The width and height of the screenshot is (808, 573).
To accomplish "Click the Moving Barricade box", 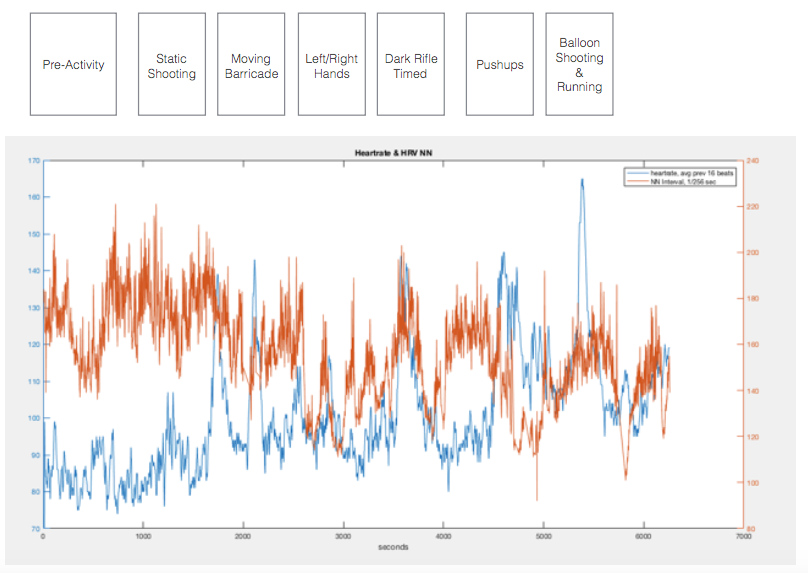I will pyautogui.click(x=251, y=64).
